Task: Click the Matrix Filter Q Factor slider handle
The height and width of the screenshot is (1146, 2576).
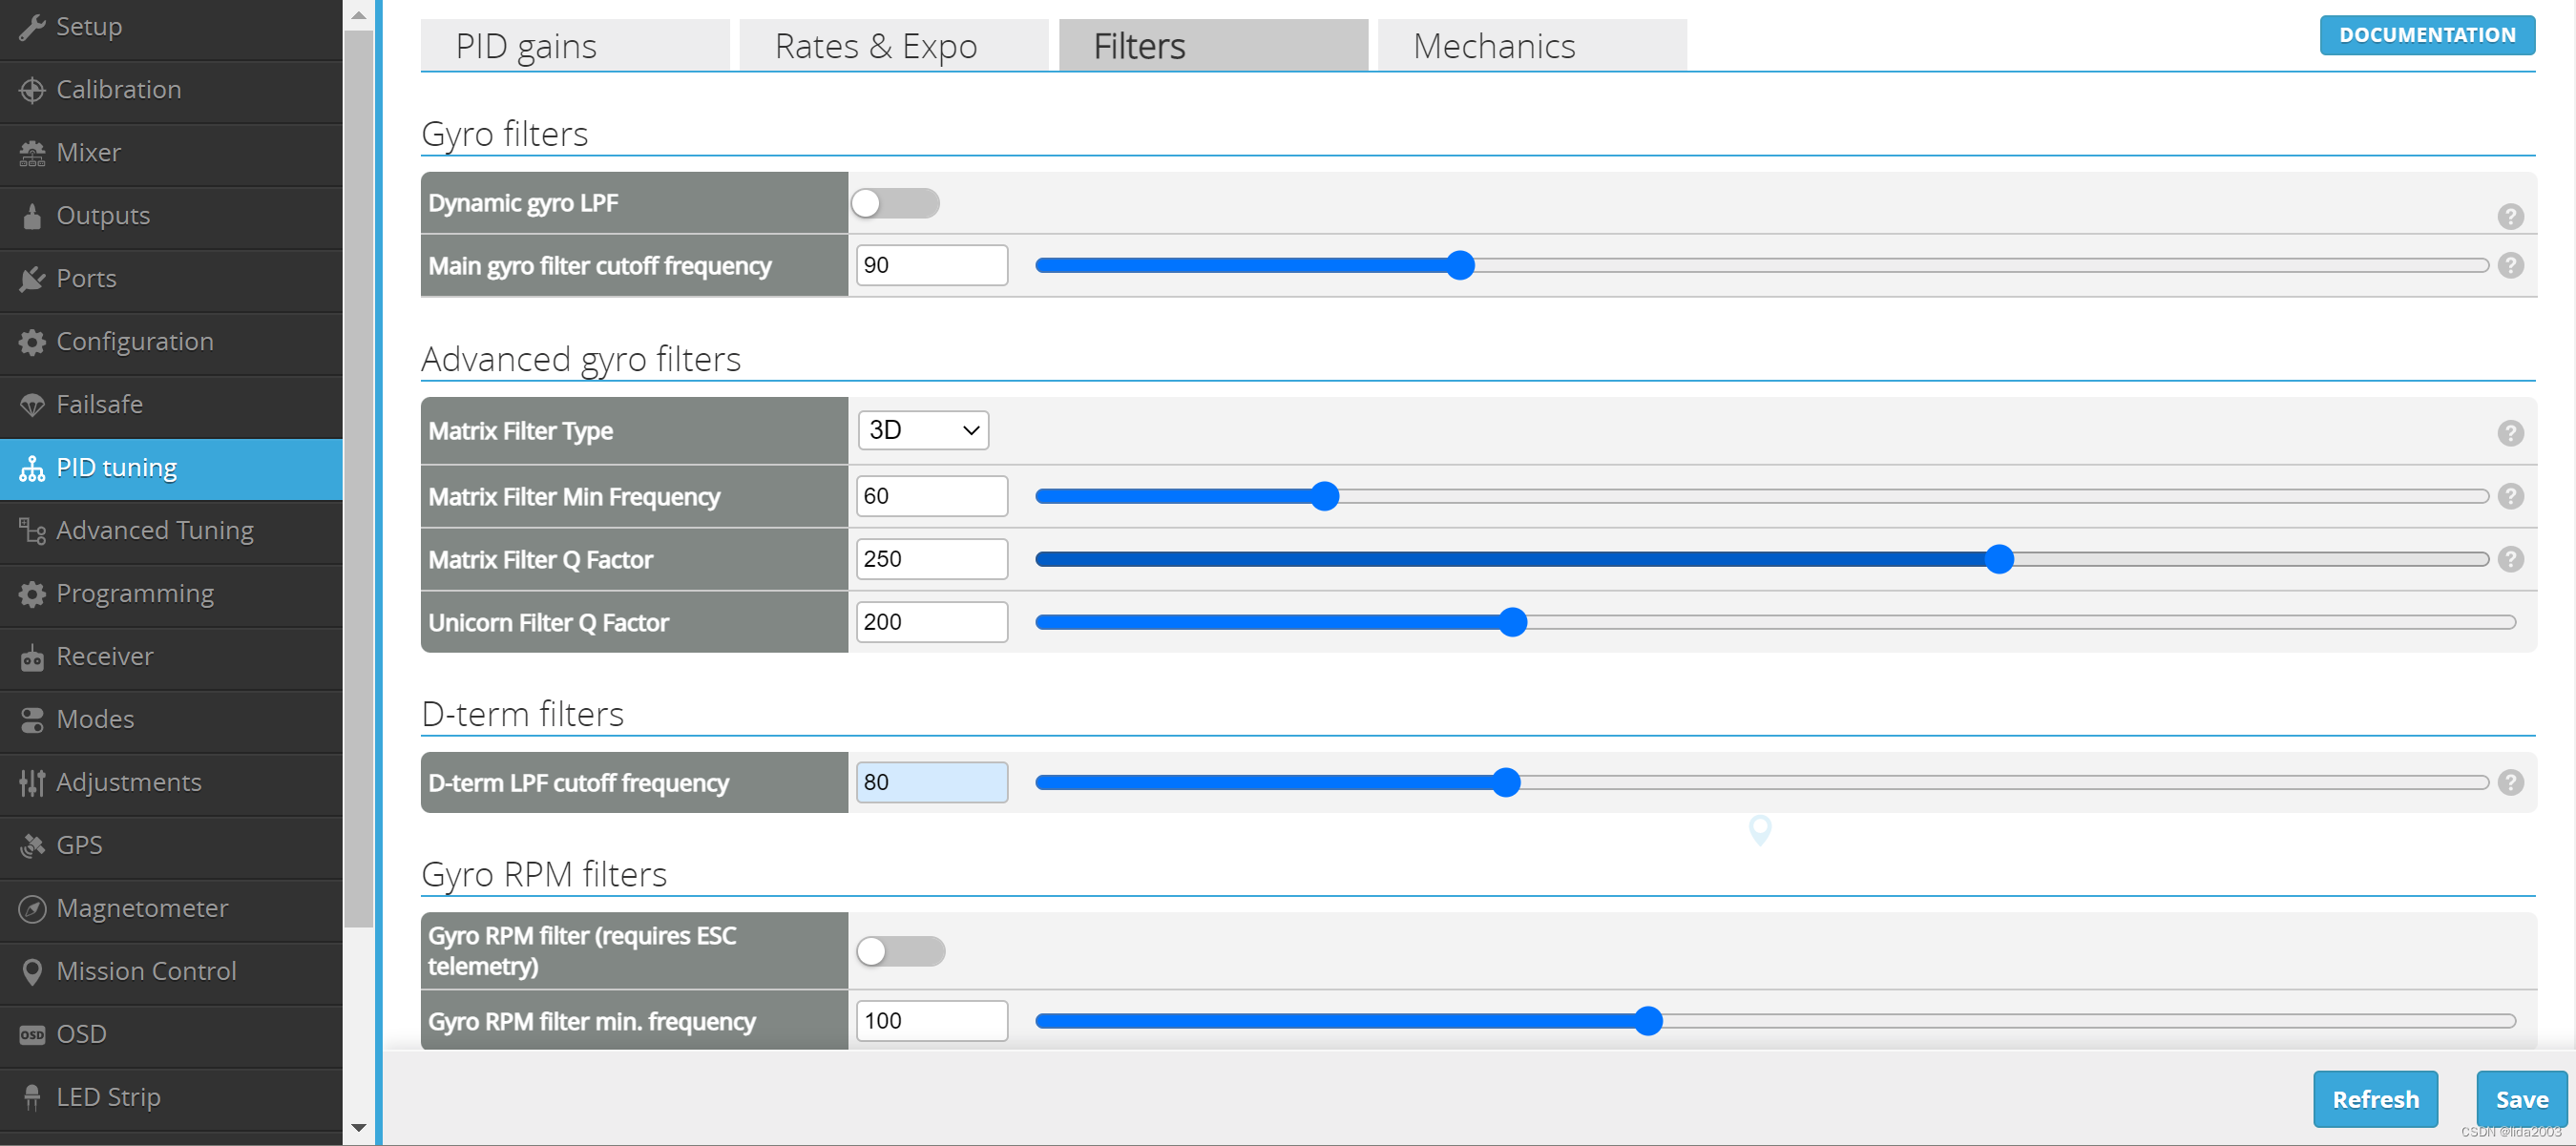Action: pos(1998,560)
